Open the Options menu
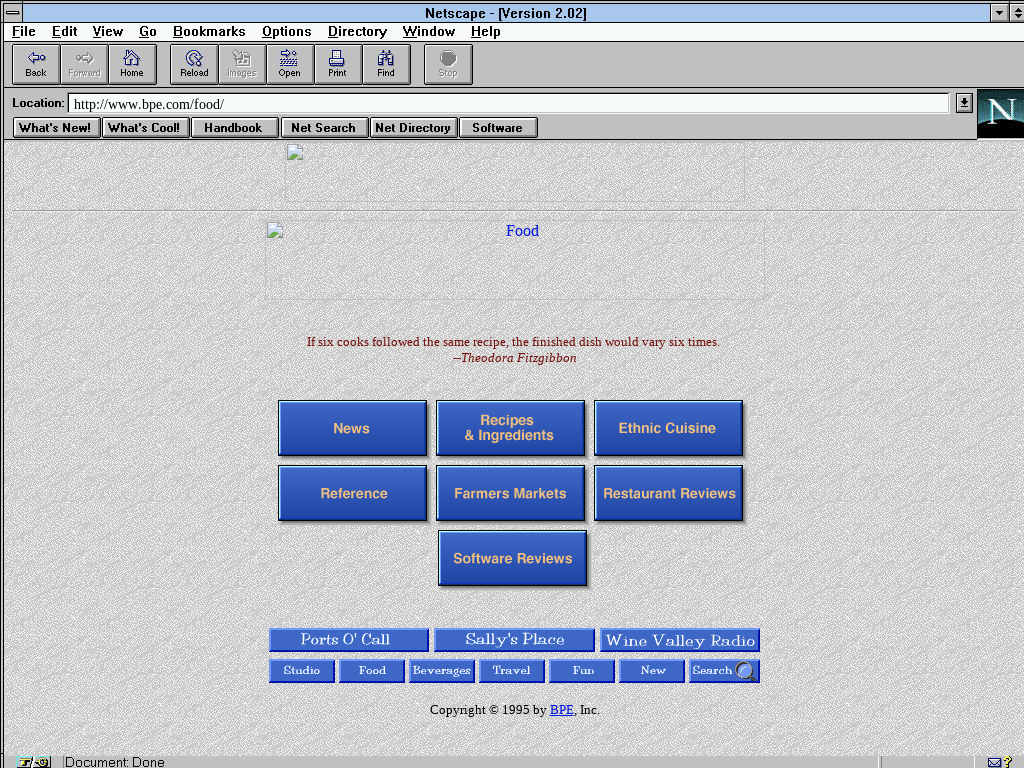 (286, 32)
